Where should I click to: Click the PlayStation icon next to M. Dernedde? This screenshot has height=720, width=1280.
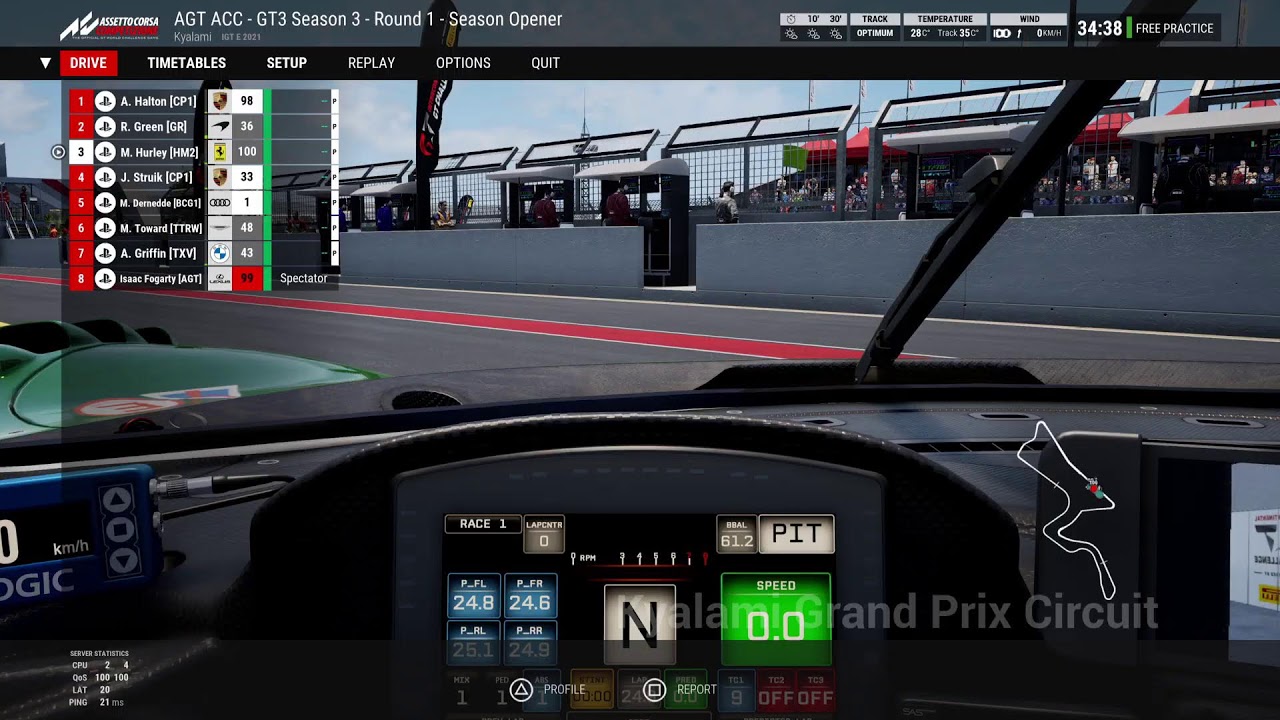[x=105, y=203]
